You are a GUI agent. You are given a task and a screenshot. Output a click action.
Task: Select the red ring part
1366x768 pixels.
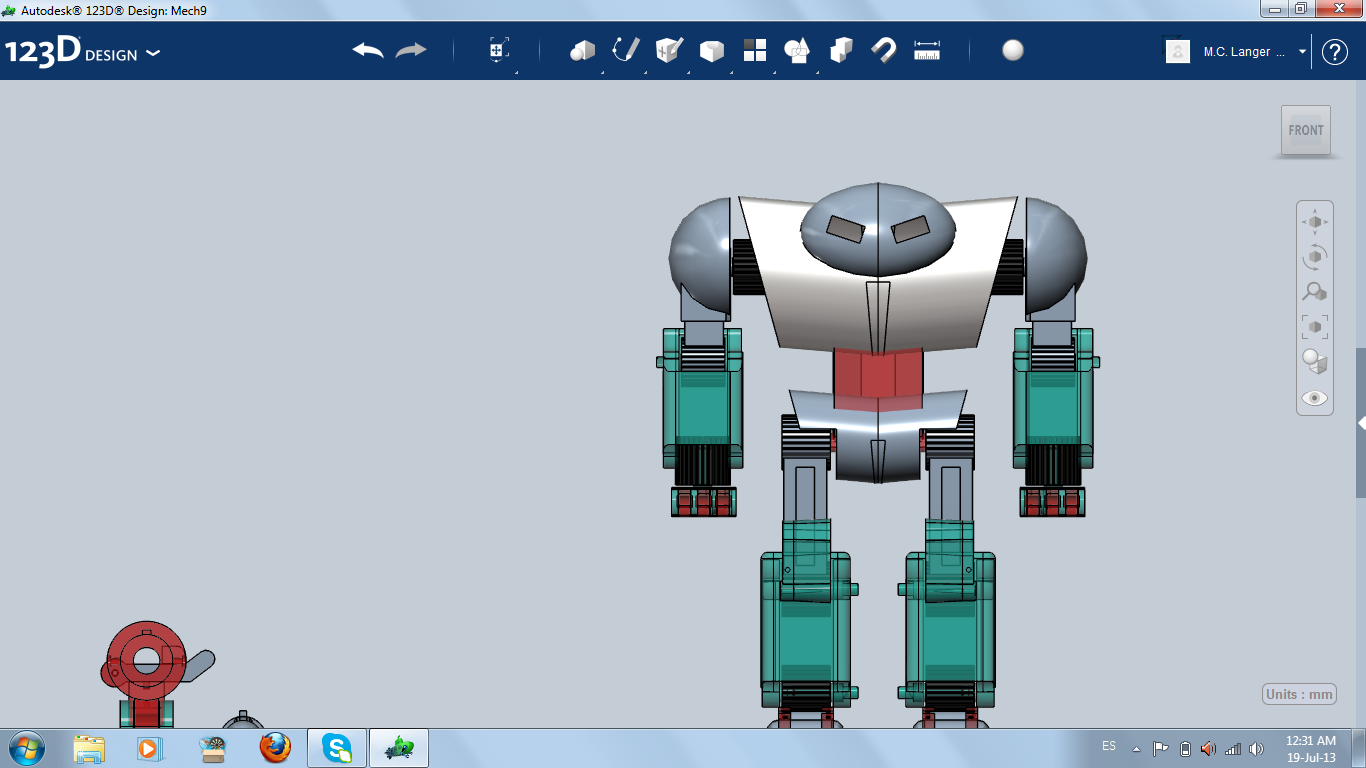click(146, 660)
